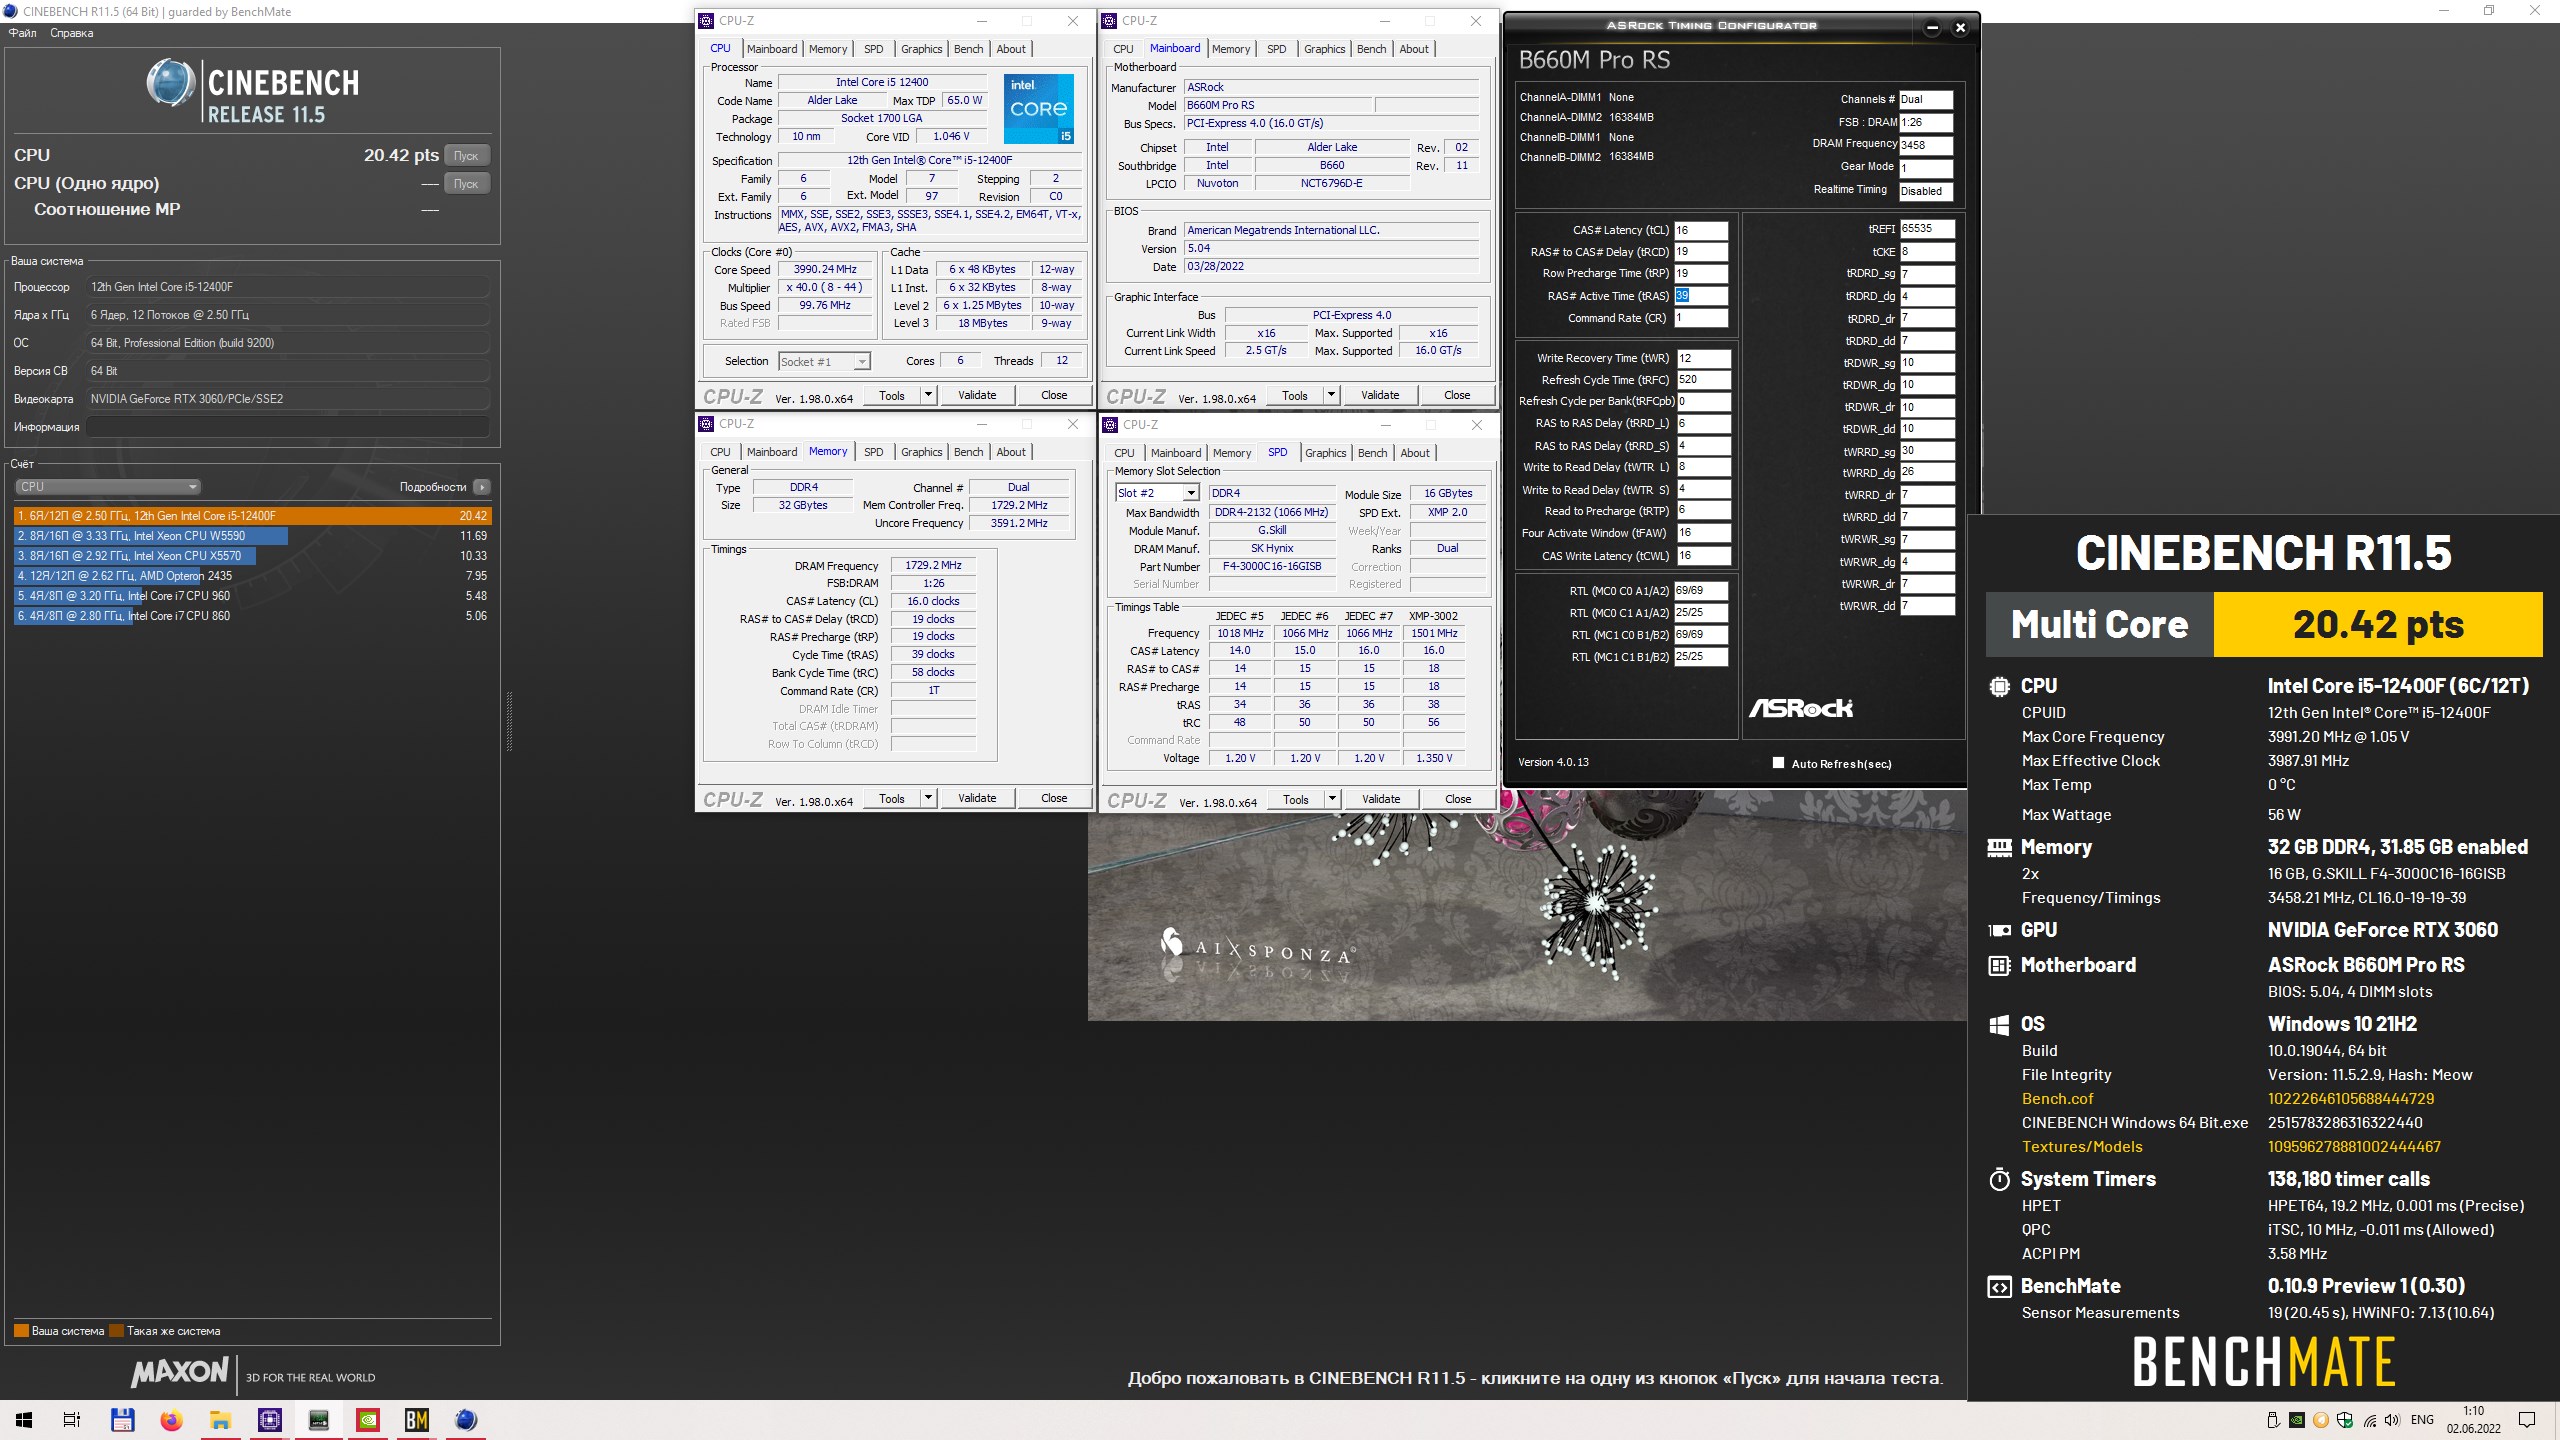Select the Intel Core i7 CPU 860 ranking row

(x=252, y=616)
